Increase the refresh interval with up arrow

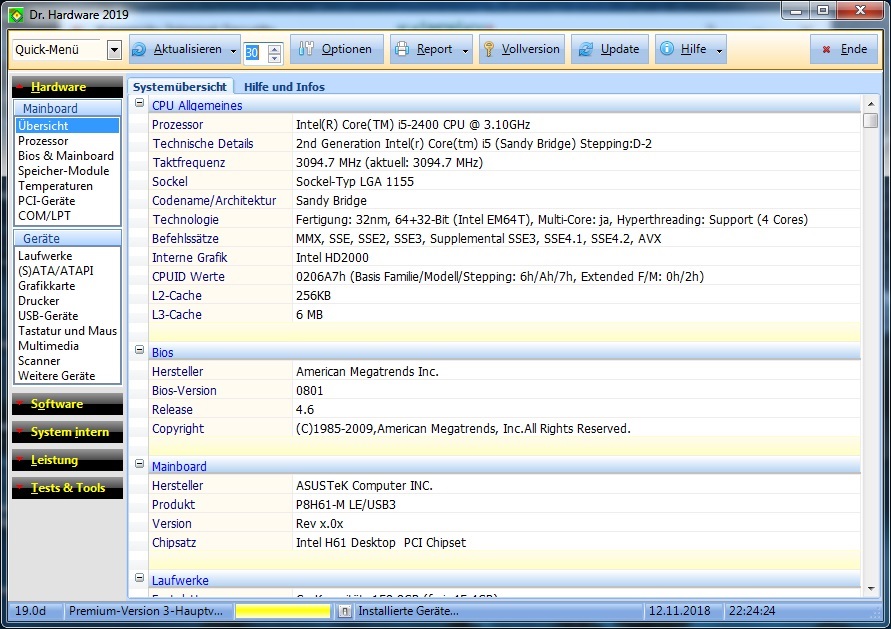pyautogui.click(x=274, y=48)
